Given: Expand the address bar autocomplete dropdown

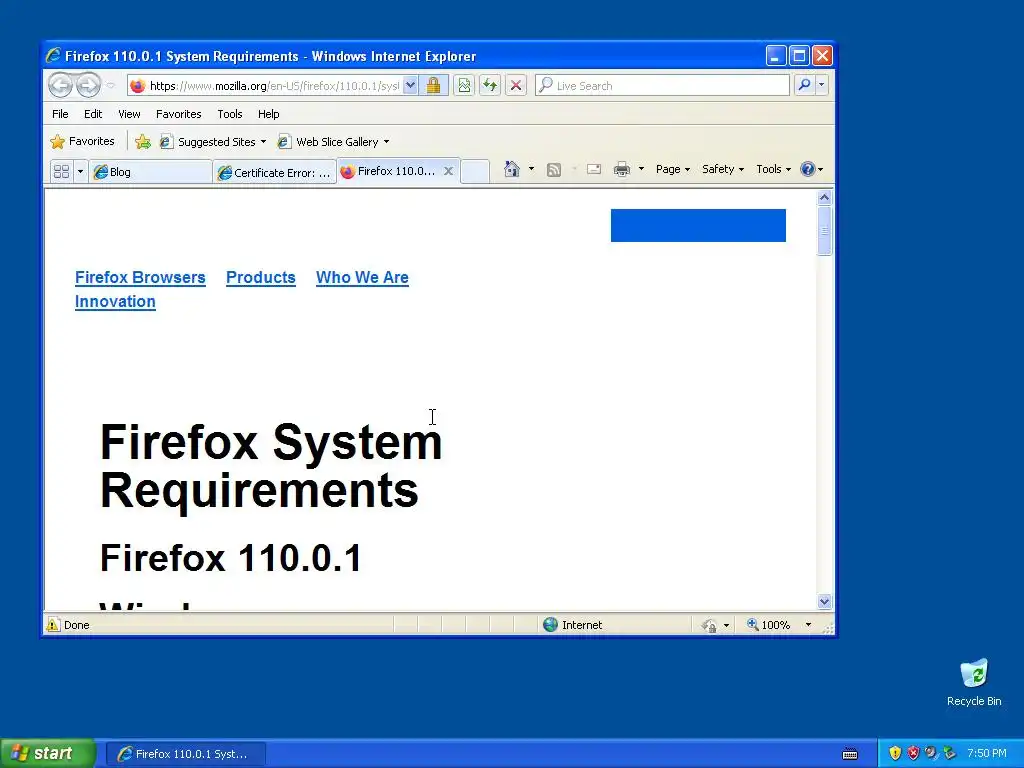Looking at the screenshot, I should [x=410, y=86].
